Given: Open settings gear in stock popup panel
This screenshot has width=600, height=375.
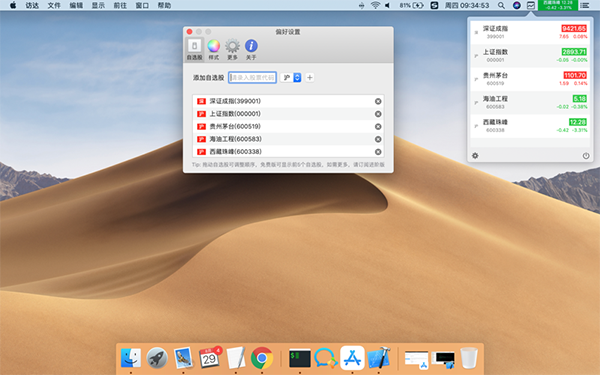Looking at the screenshot, I should coord(475,155).
